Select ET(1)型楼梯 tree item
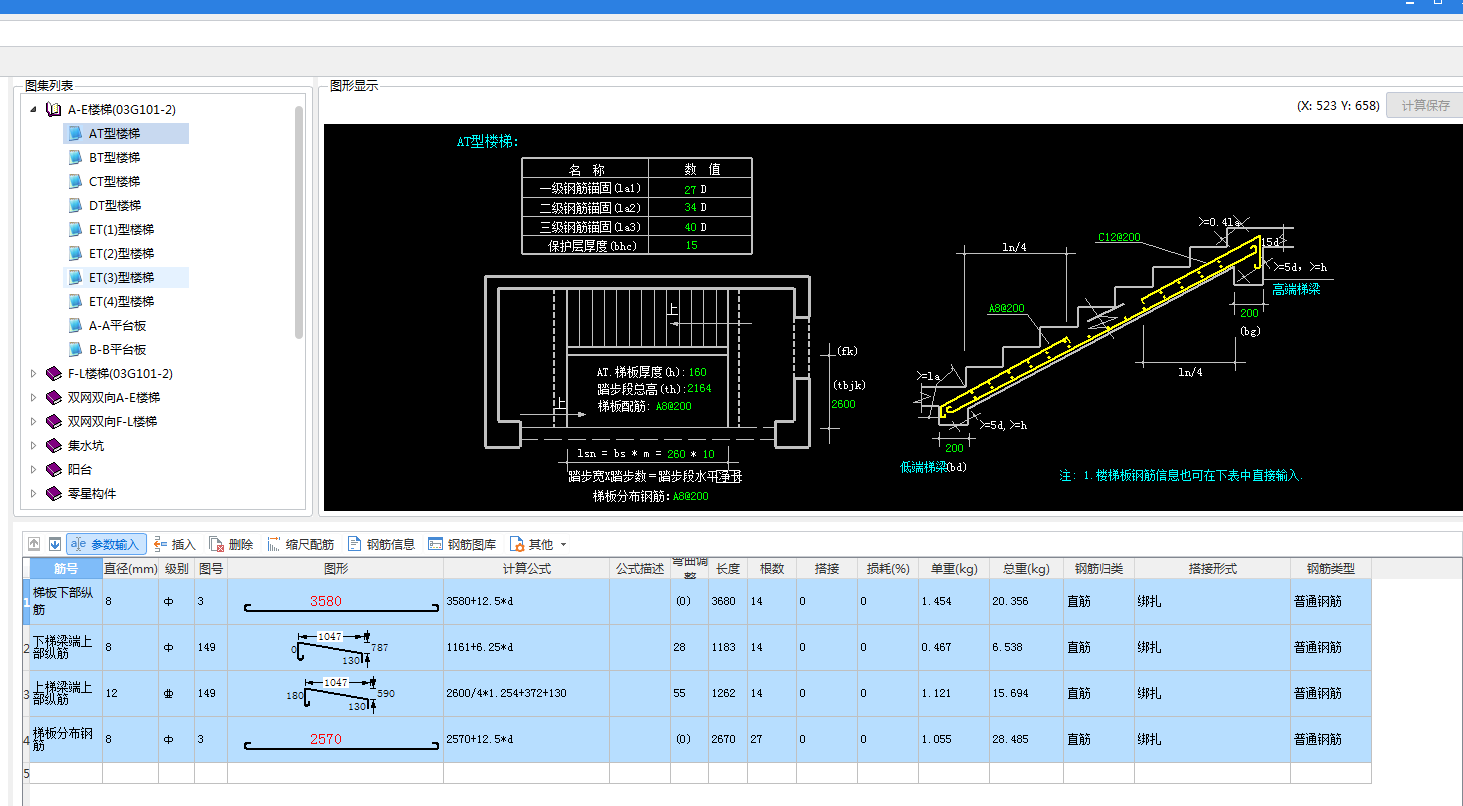The height and width of the screenshot is (806, 1463). 121,230
